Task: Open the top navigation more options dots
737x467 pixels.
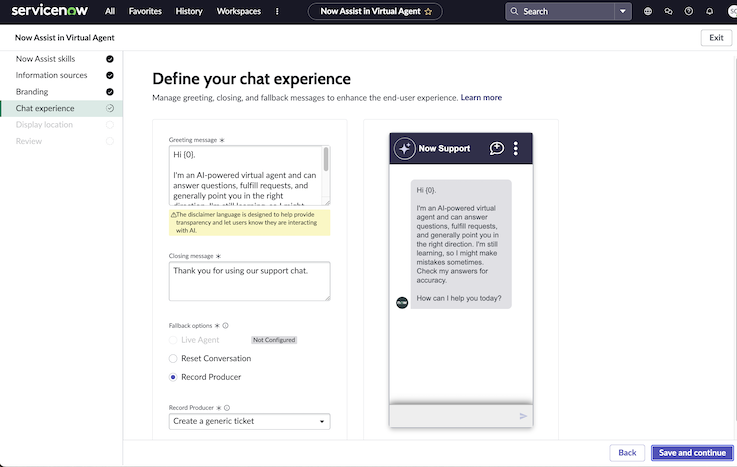Action: coord(277,11)
